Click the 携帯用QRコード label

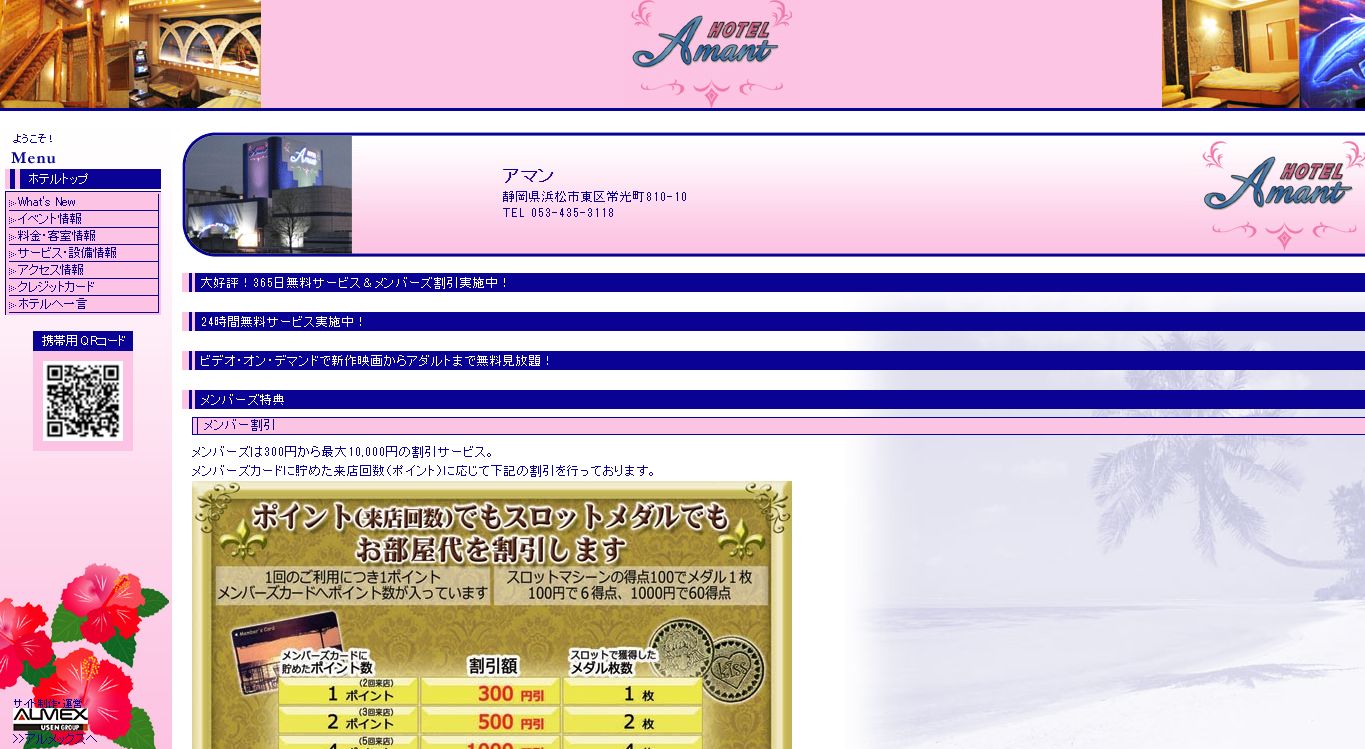pyautogui.click(x=83, y=341)
